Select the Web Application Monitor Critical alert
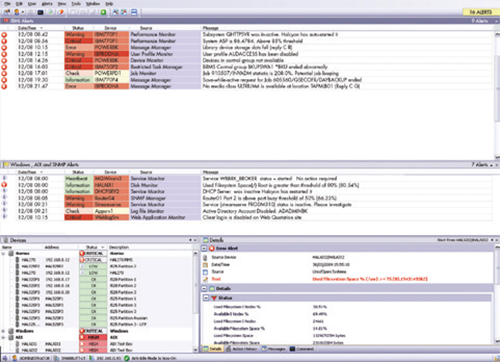The height and width of the screenshot is (362, 500). (x=247, y=217)
